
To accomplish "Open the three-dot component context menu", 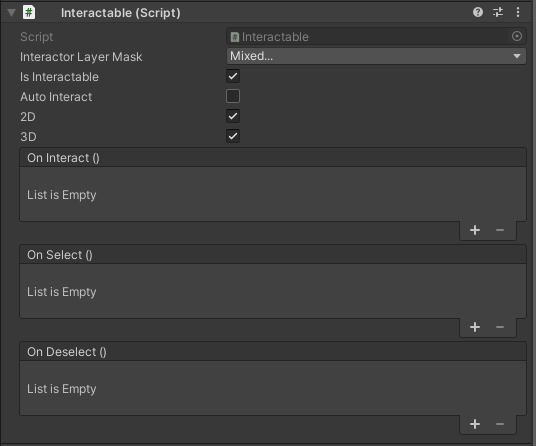I will [518, 12].
